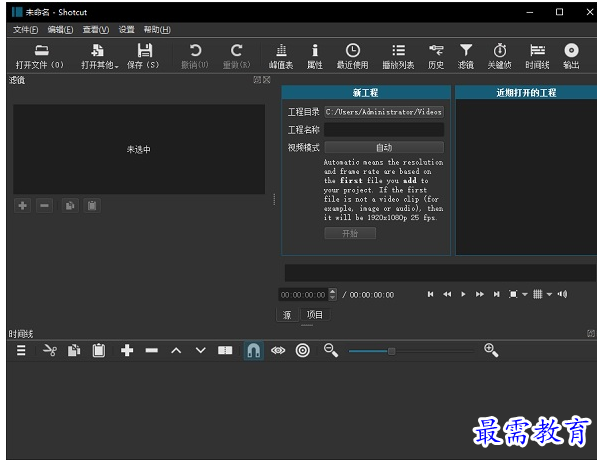The width and height of the screenshot is (597, 463).
Task: Click the timeline lift (up arrow) icon
Action: point(176,350)
